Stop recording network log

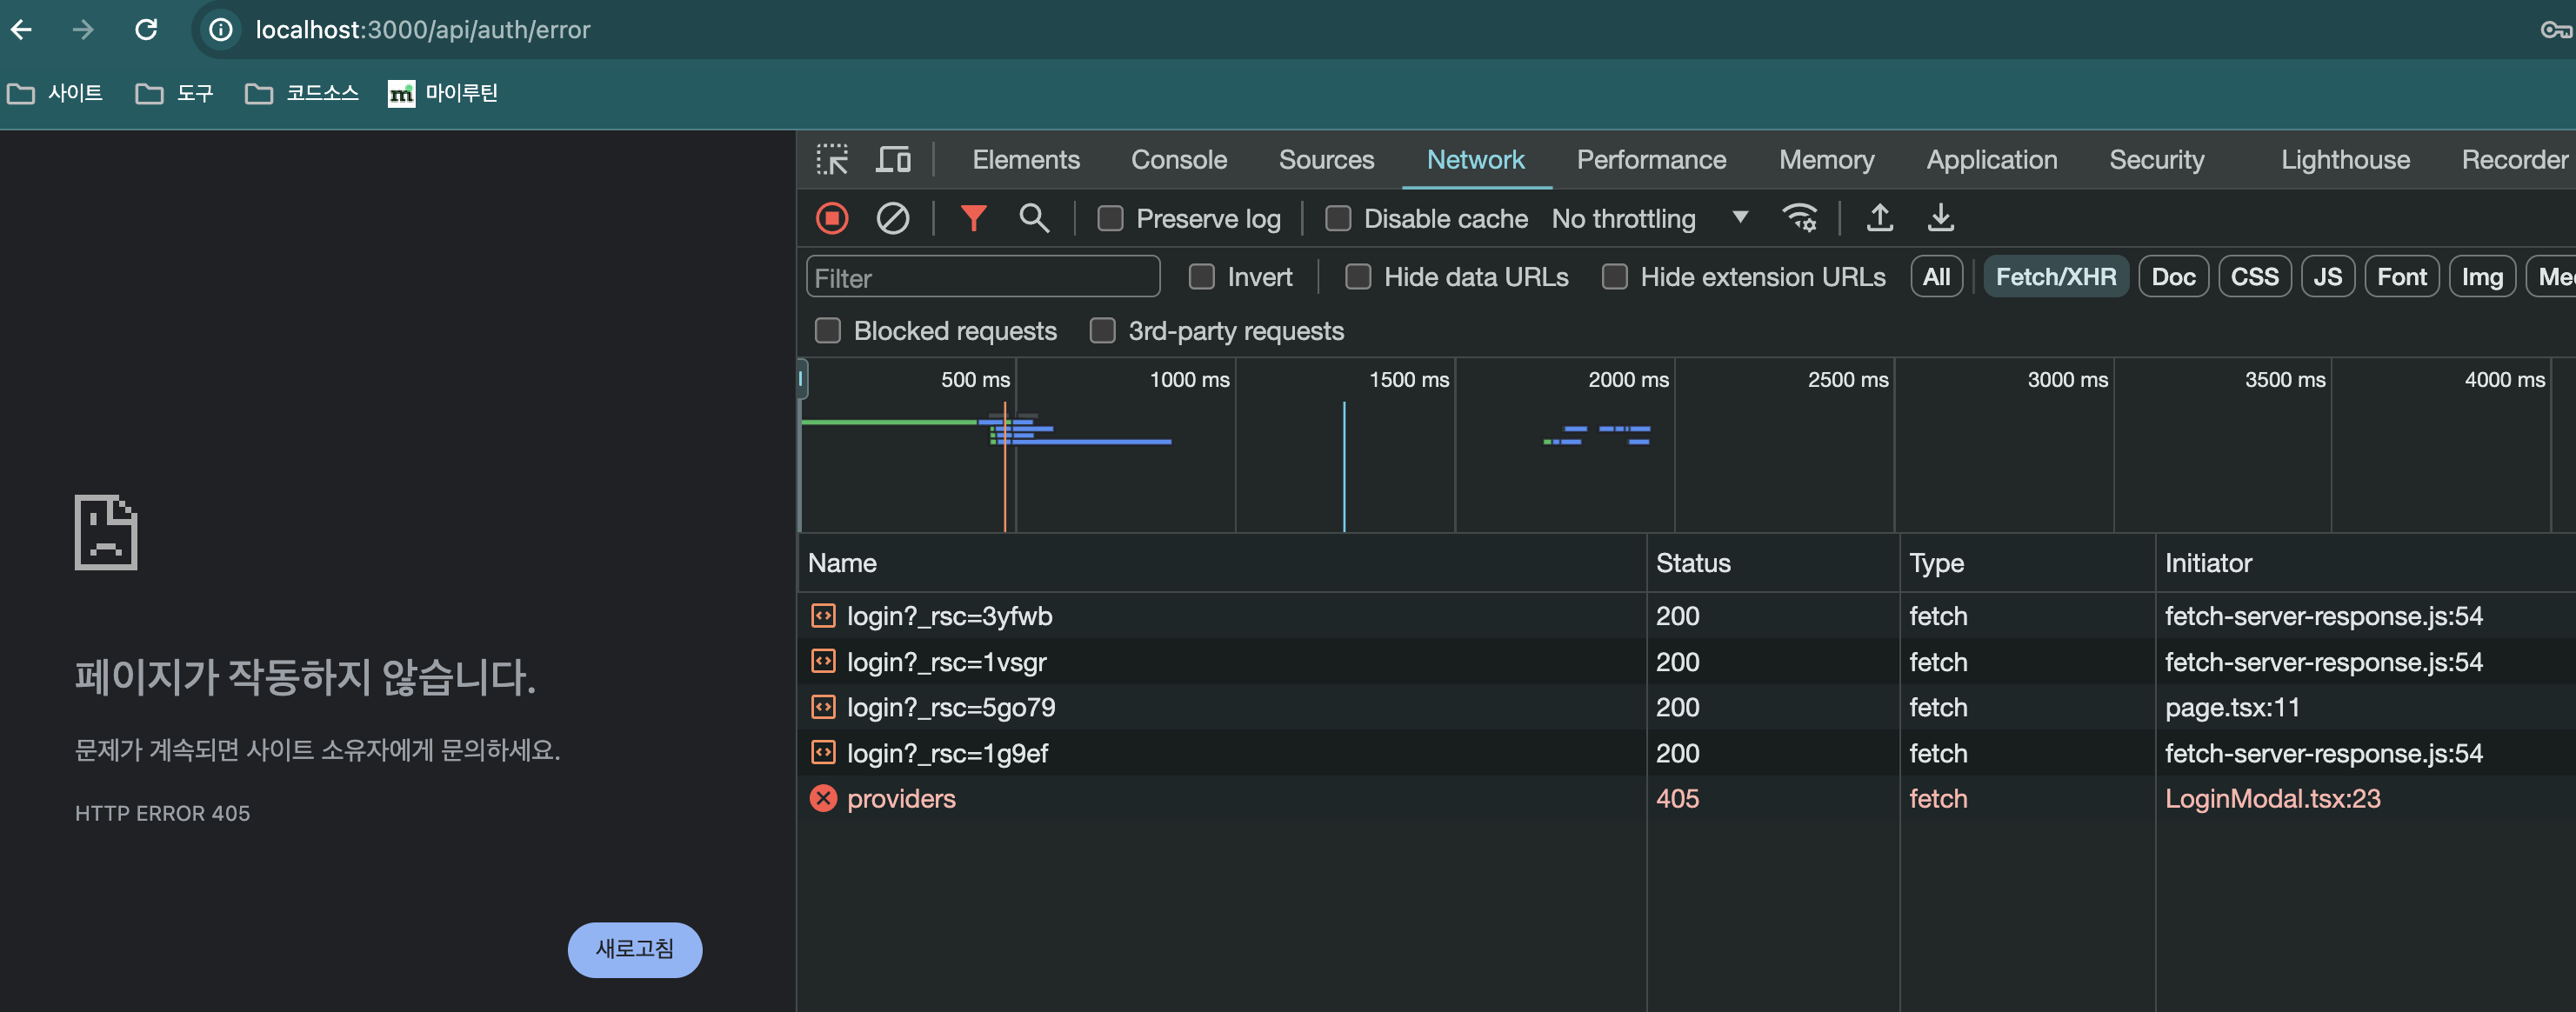click(x=832, y=218)
